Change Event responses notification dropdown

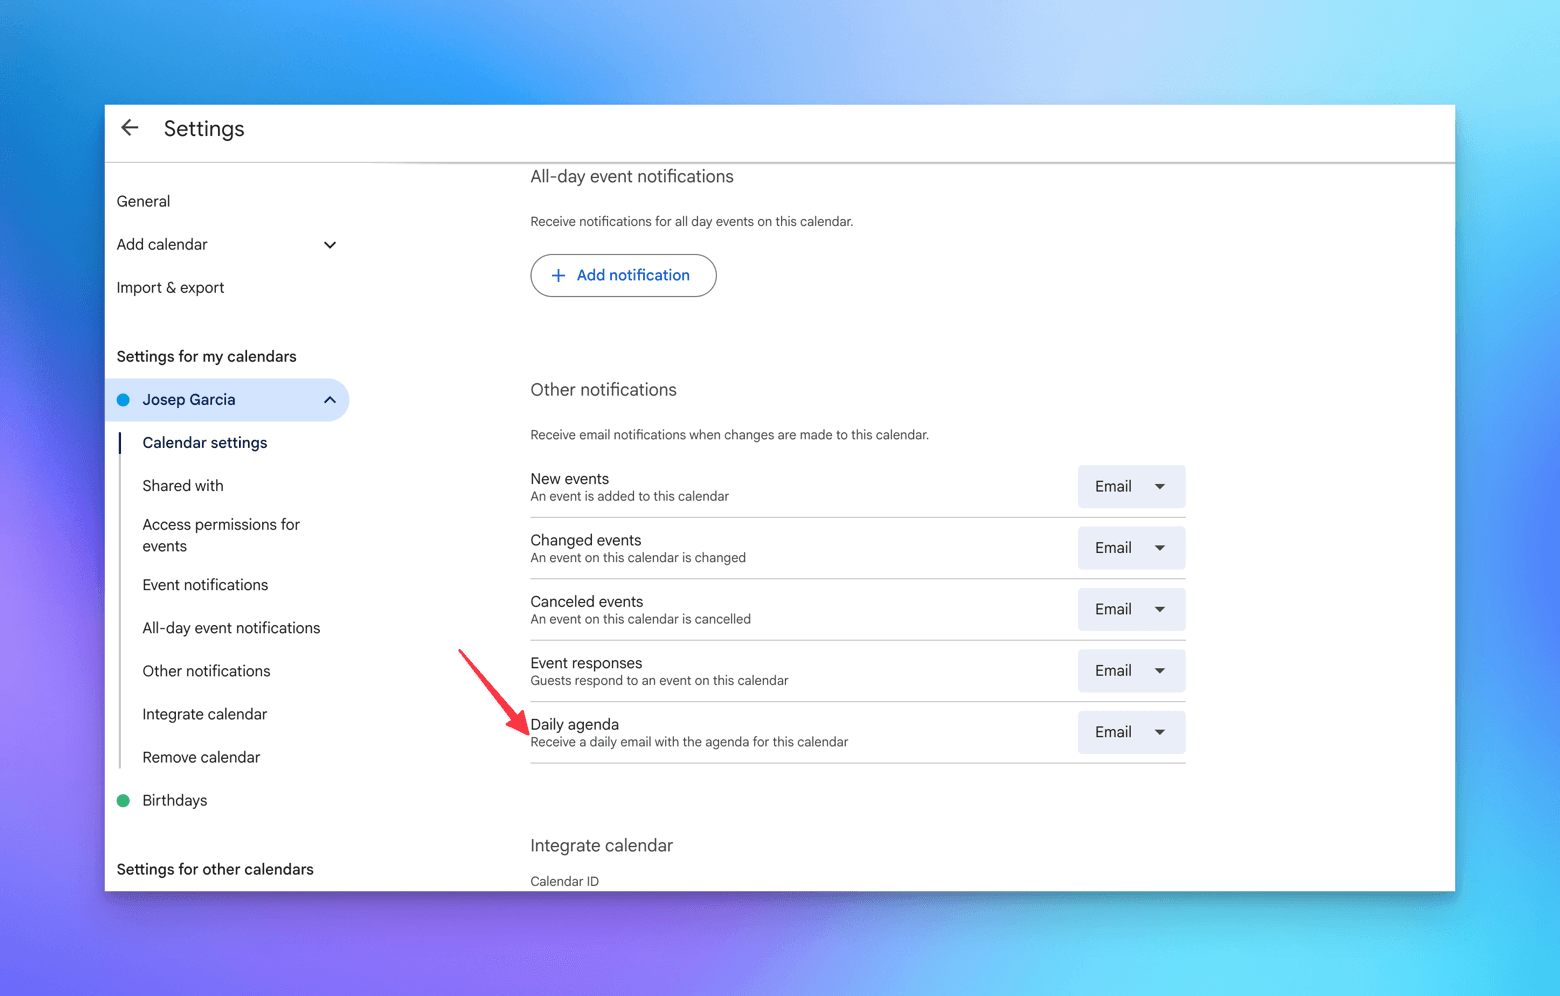(x=1130, y=671)
